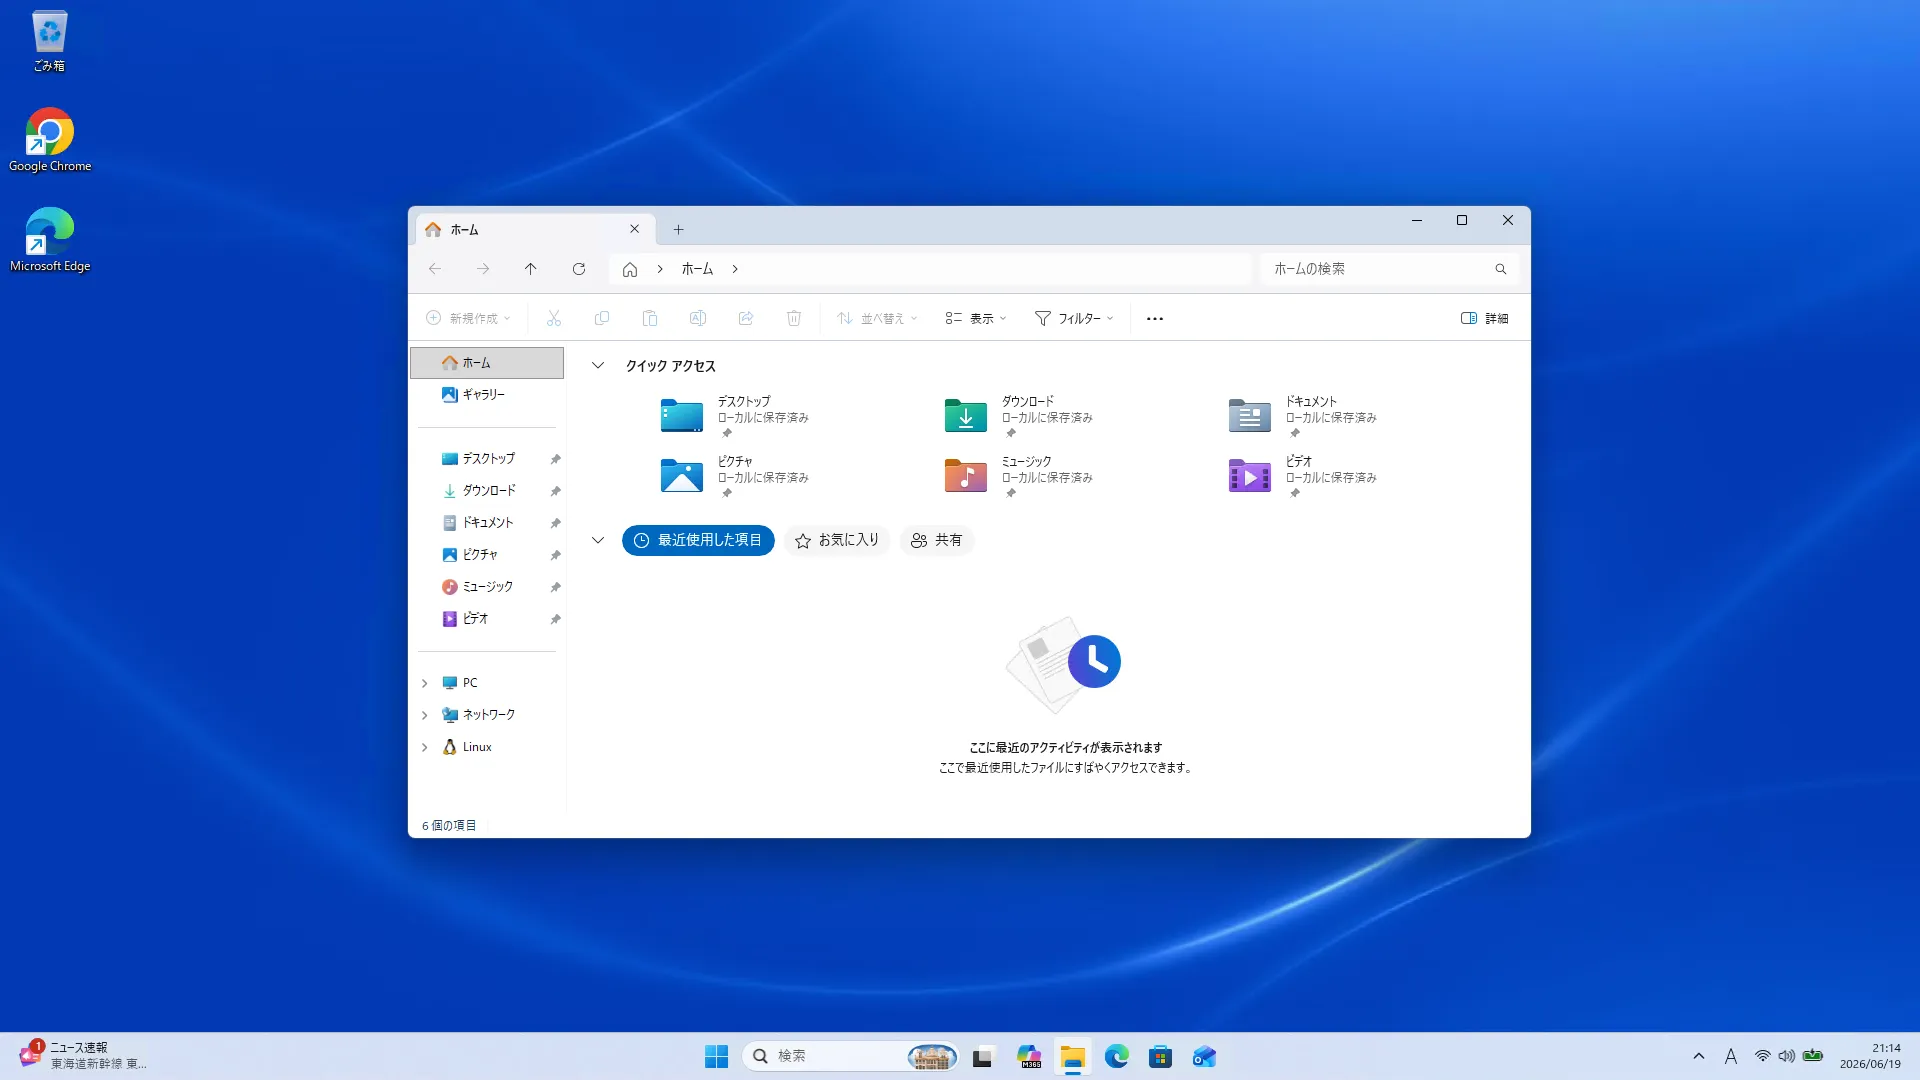Unpin ミュージック in the sidebar
Image resolution: width=1920 pixels, height=1080 pixels.
click(x=555, y=587)
